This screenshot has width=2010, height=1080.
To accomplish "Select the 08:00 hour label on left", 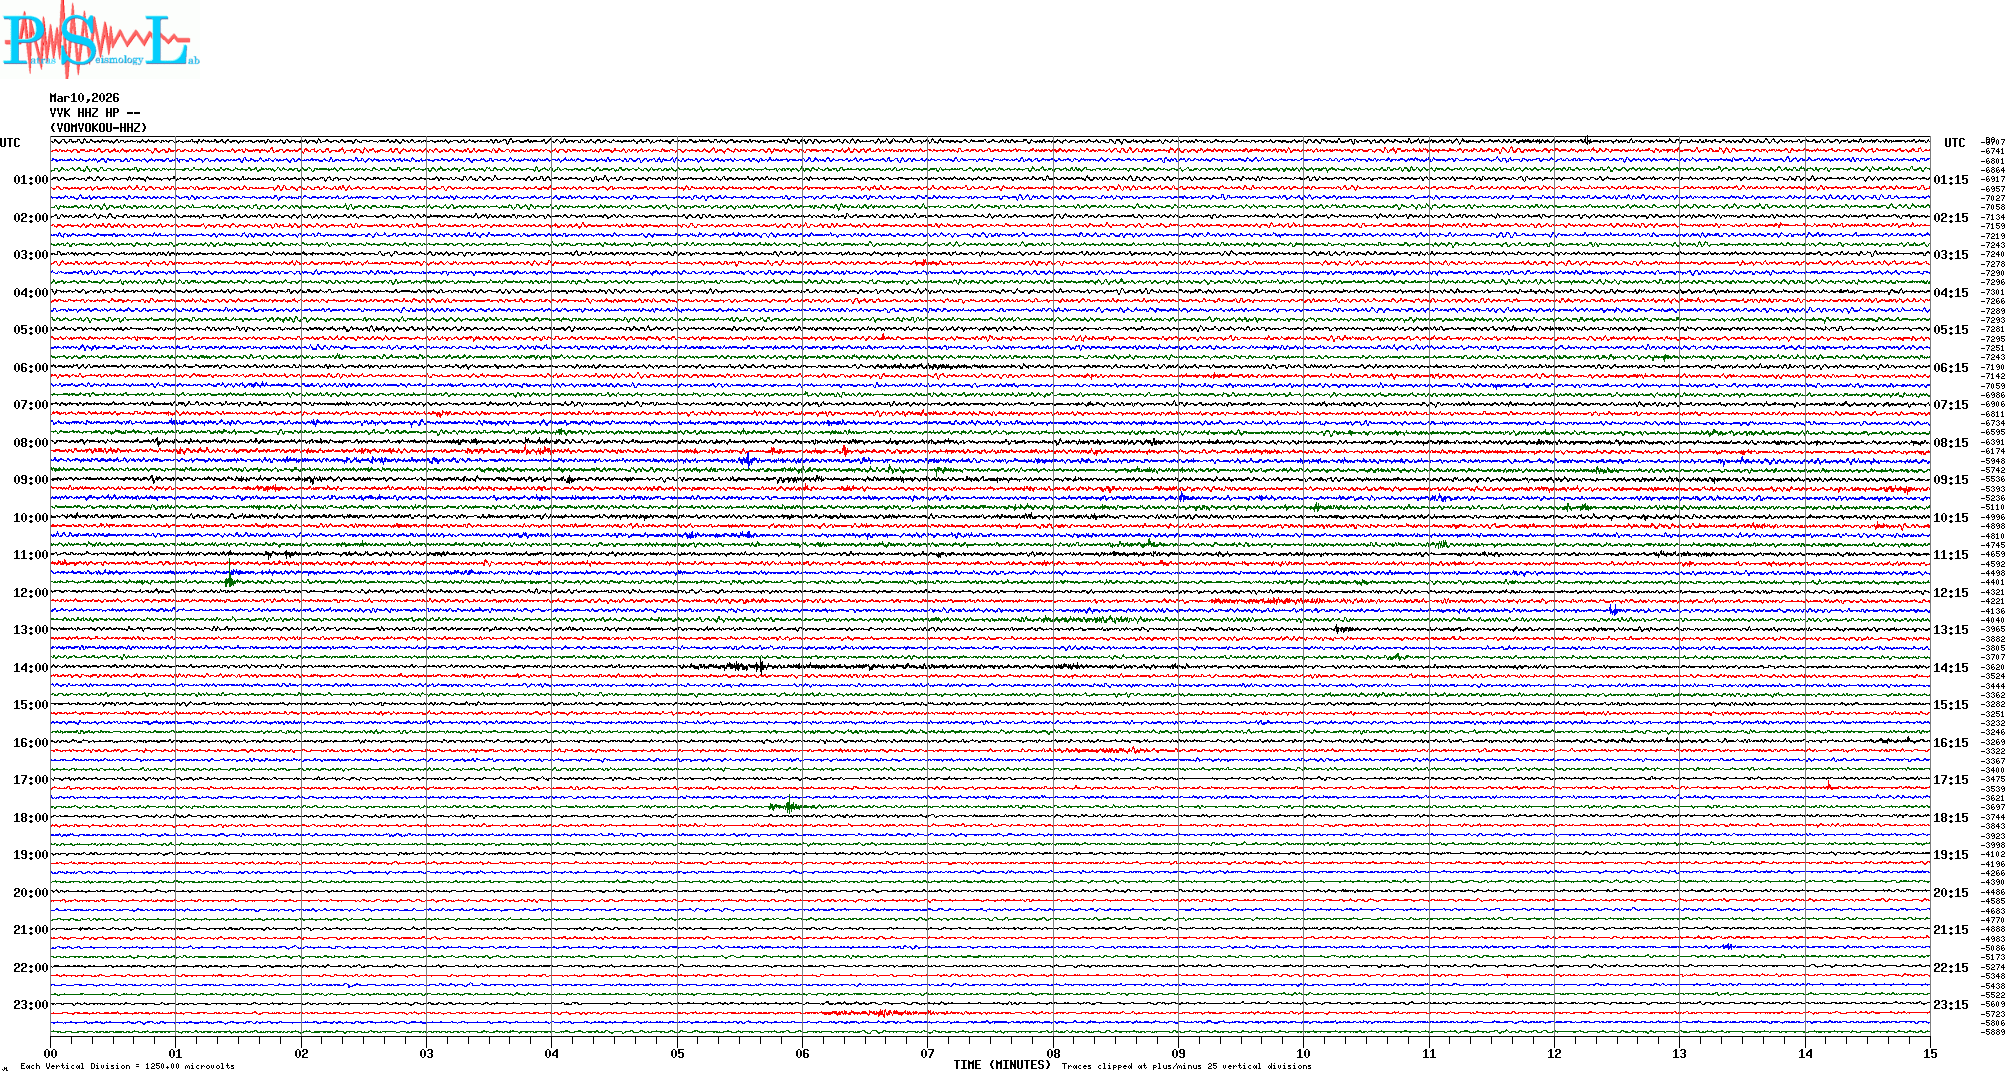I will 30,443.
